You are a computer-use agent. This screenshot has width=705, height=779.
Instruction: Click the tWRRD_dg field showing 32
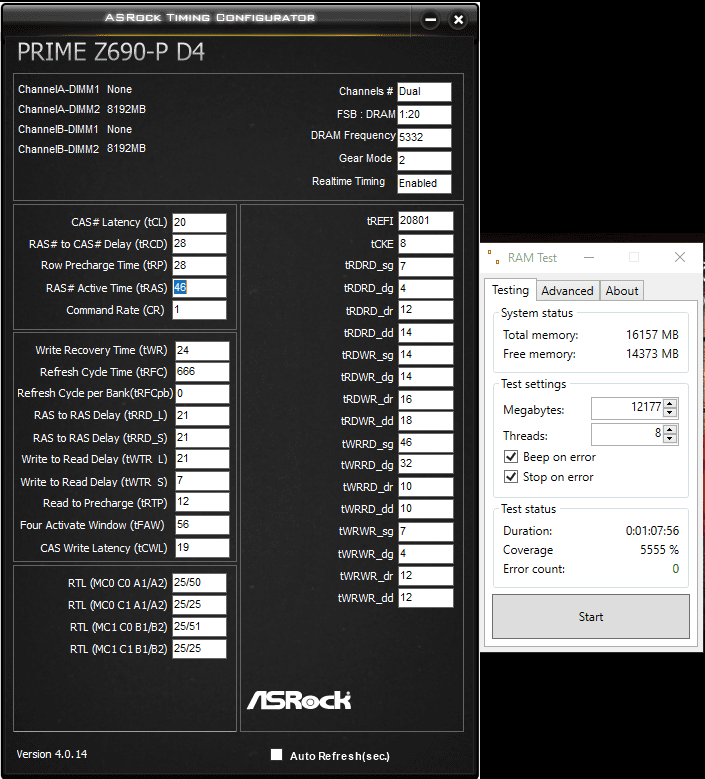tap(426, 464)
